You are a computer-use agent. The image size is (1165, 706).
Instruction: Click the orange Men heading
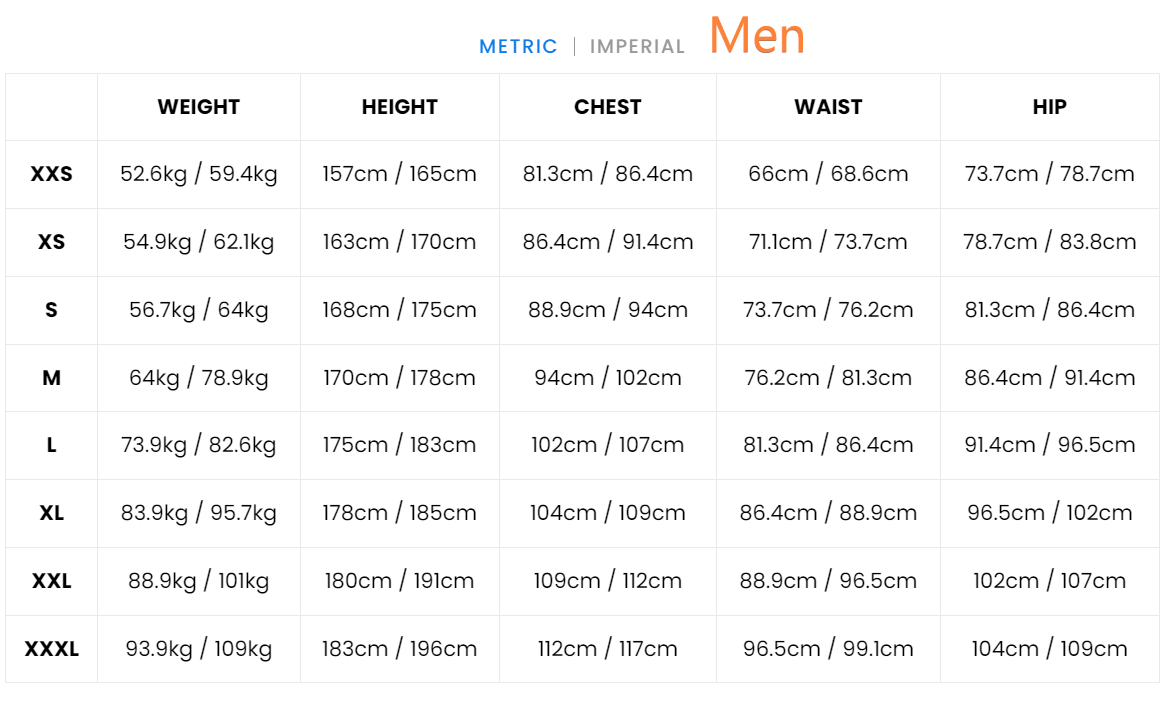(757, 36)
